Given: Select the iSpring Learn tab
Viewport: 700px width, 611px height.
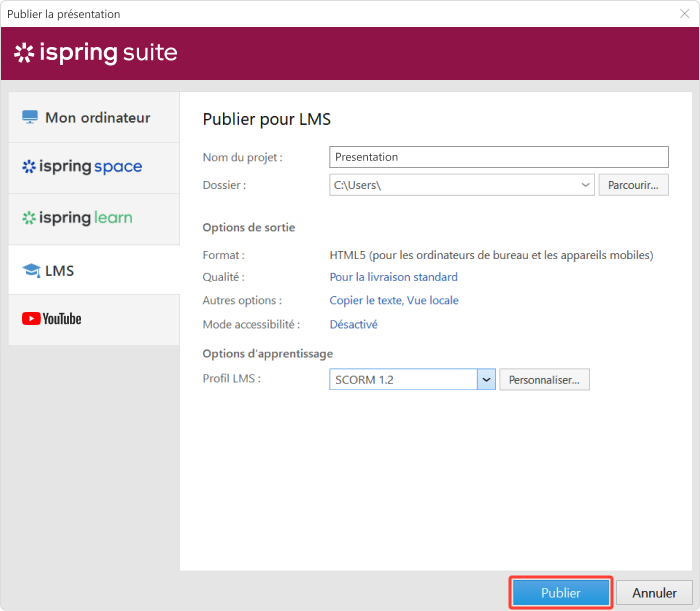Looking at the screenshot, I should (x=94, y=219).
